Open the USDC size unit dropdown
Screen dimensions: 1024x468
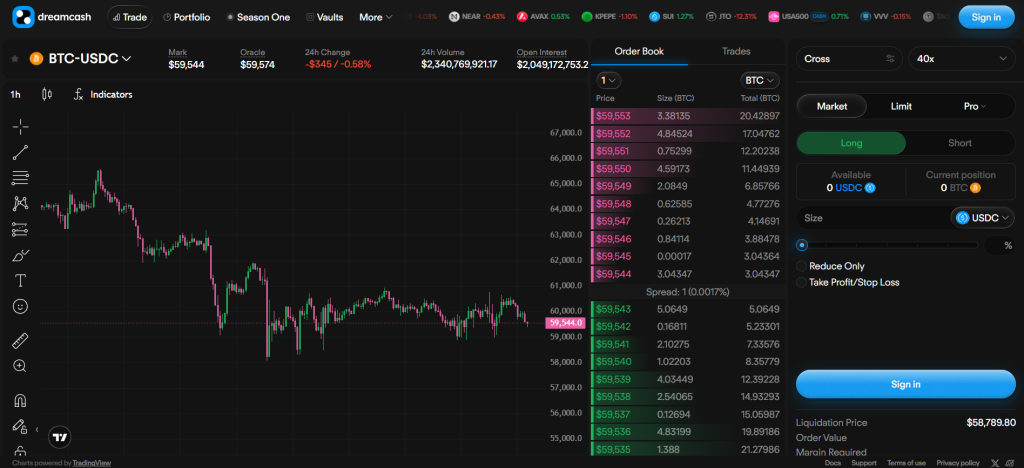pos(982,218)
